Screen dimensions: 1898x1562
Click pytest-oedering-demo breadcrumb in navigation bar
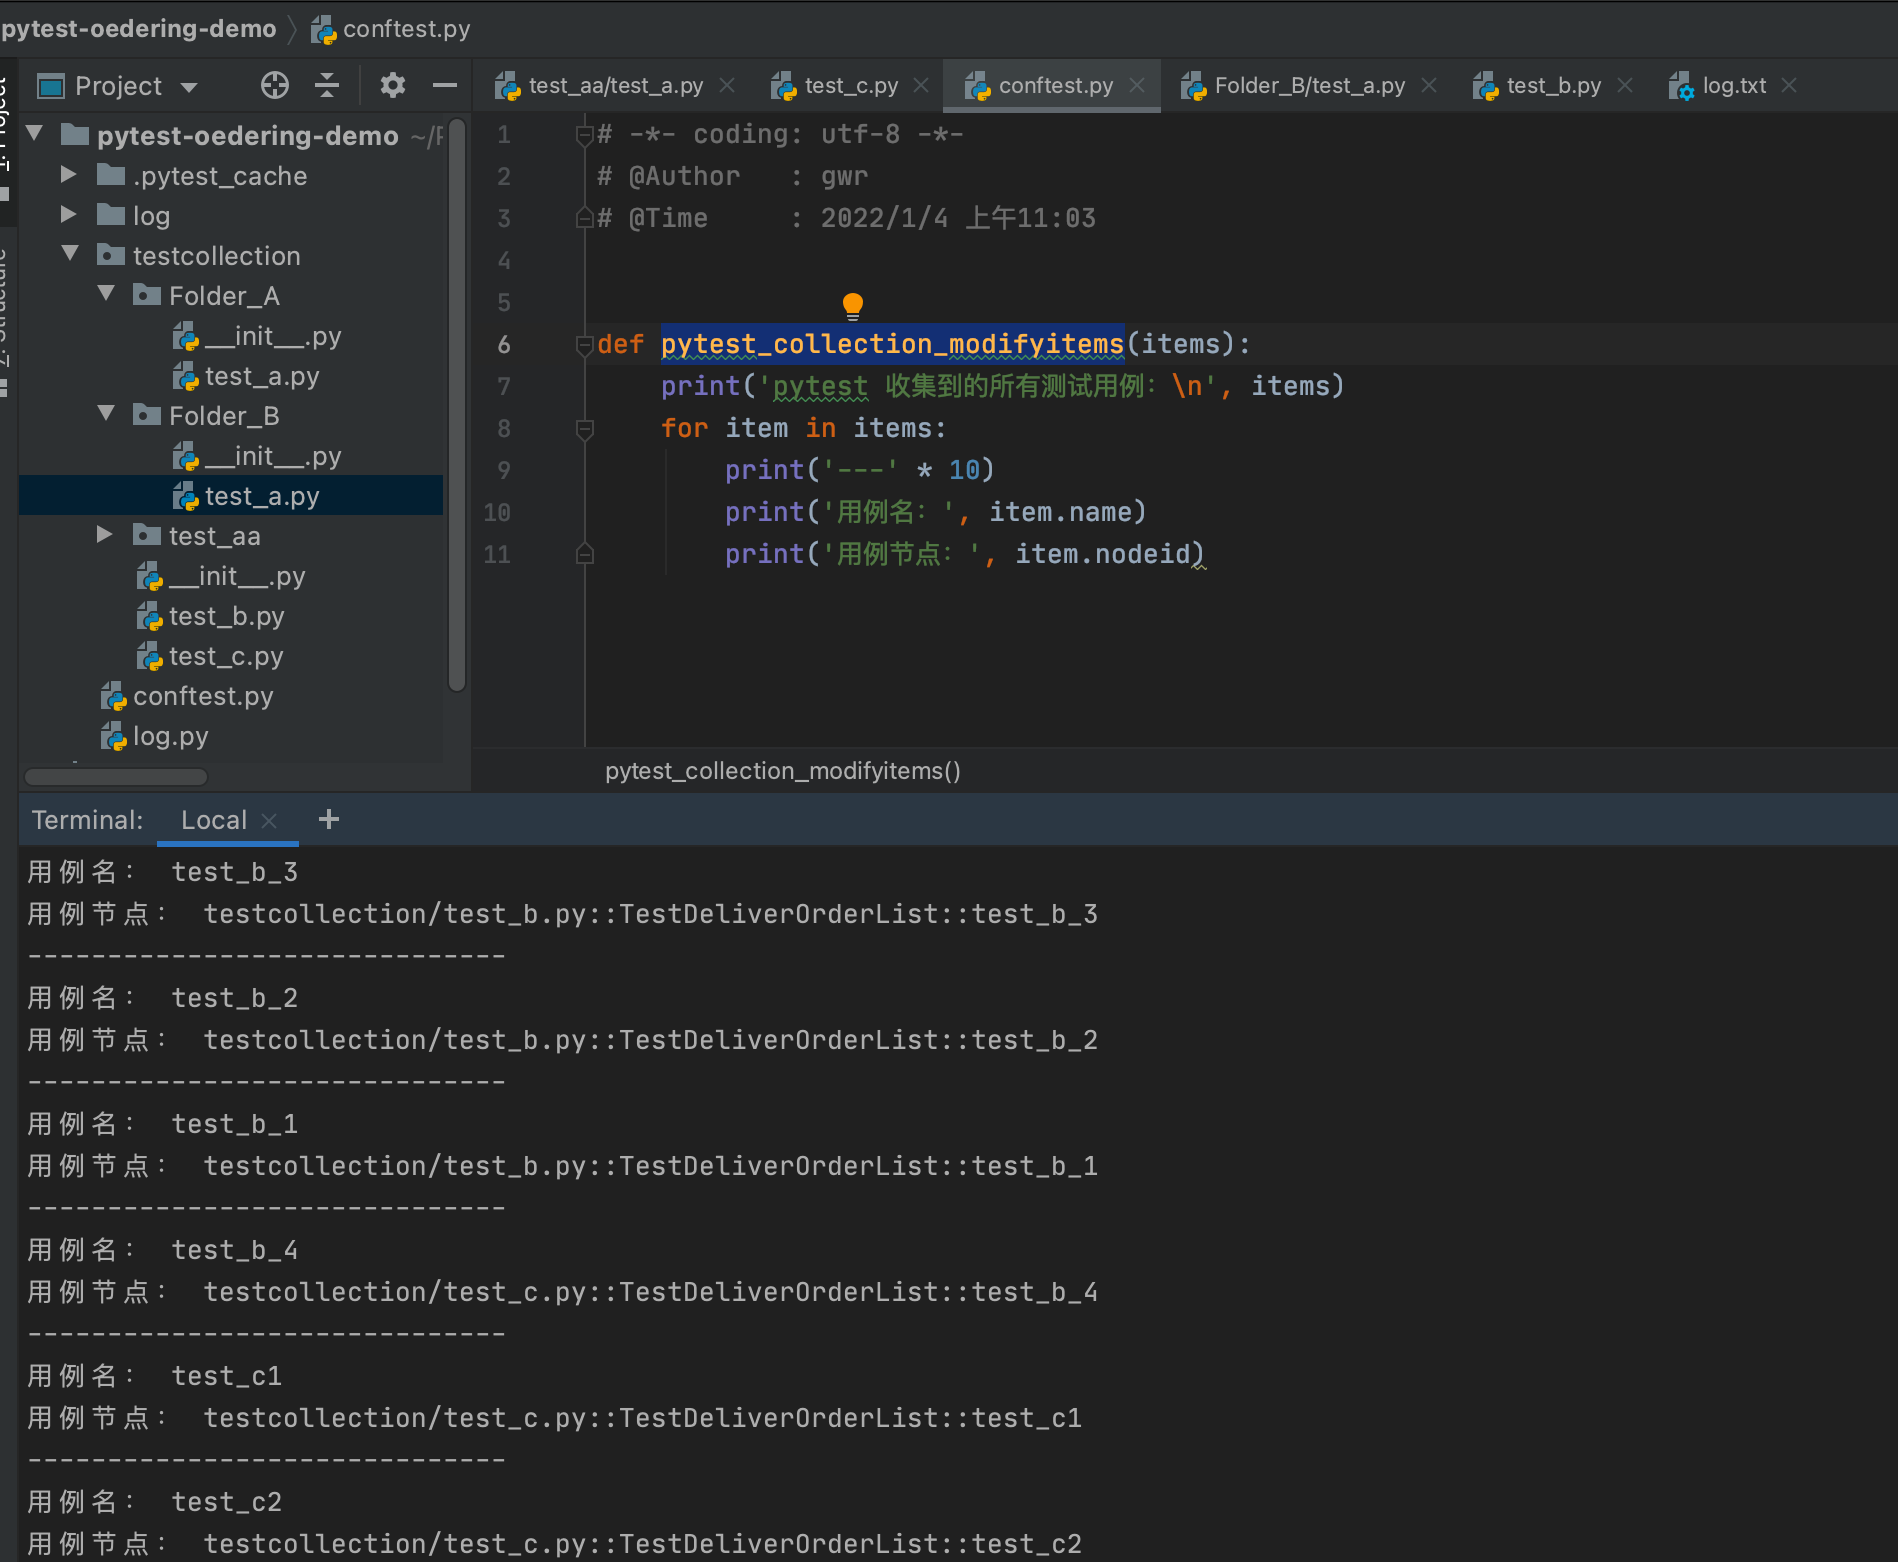pos(138,29)
